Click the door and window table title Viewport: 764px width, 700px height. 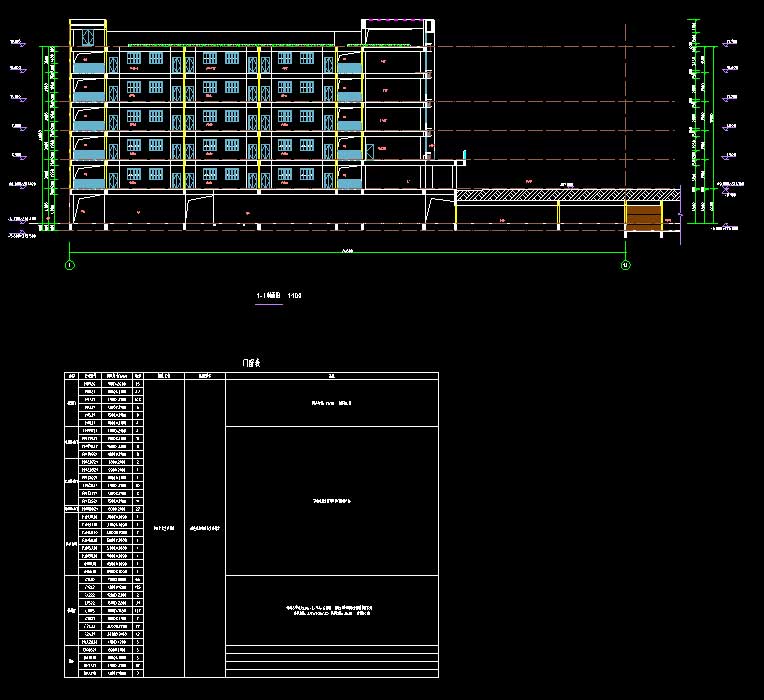coord(251,363)
